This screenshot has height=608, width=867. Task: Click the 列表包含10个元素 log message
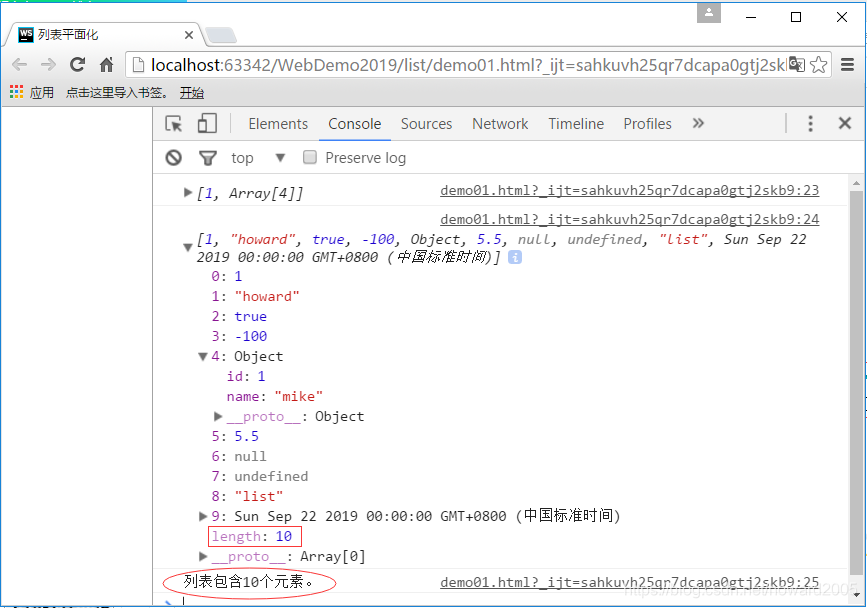click(248, 582)
